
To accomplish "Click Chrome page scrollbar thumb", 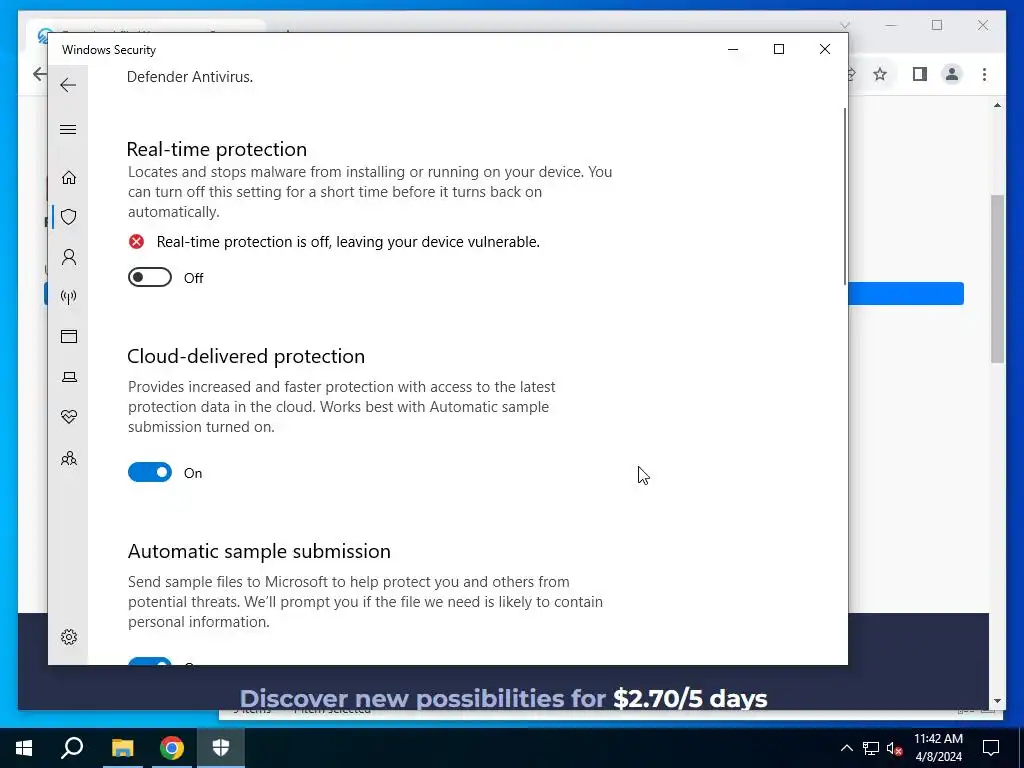I will click(997, 279).
